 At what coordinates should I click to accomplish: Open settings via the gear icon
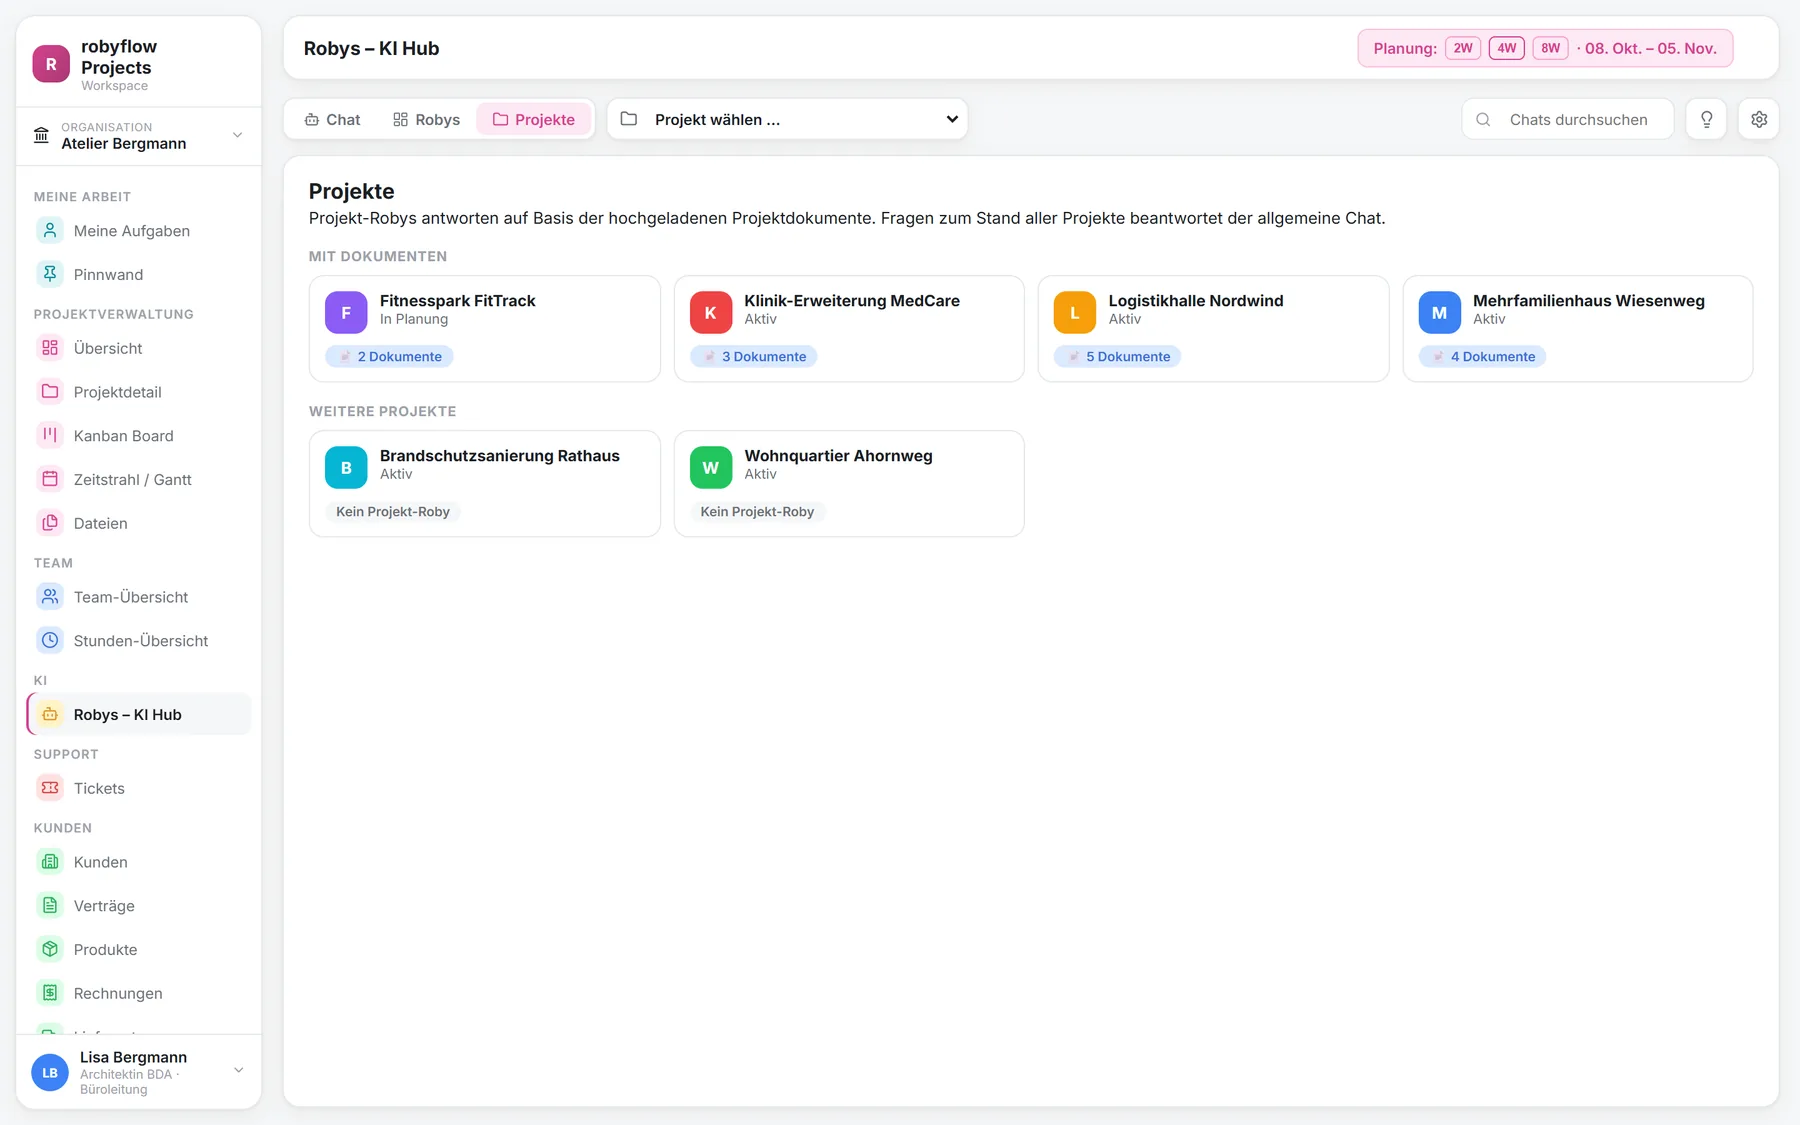click(1758, 119)
